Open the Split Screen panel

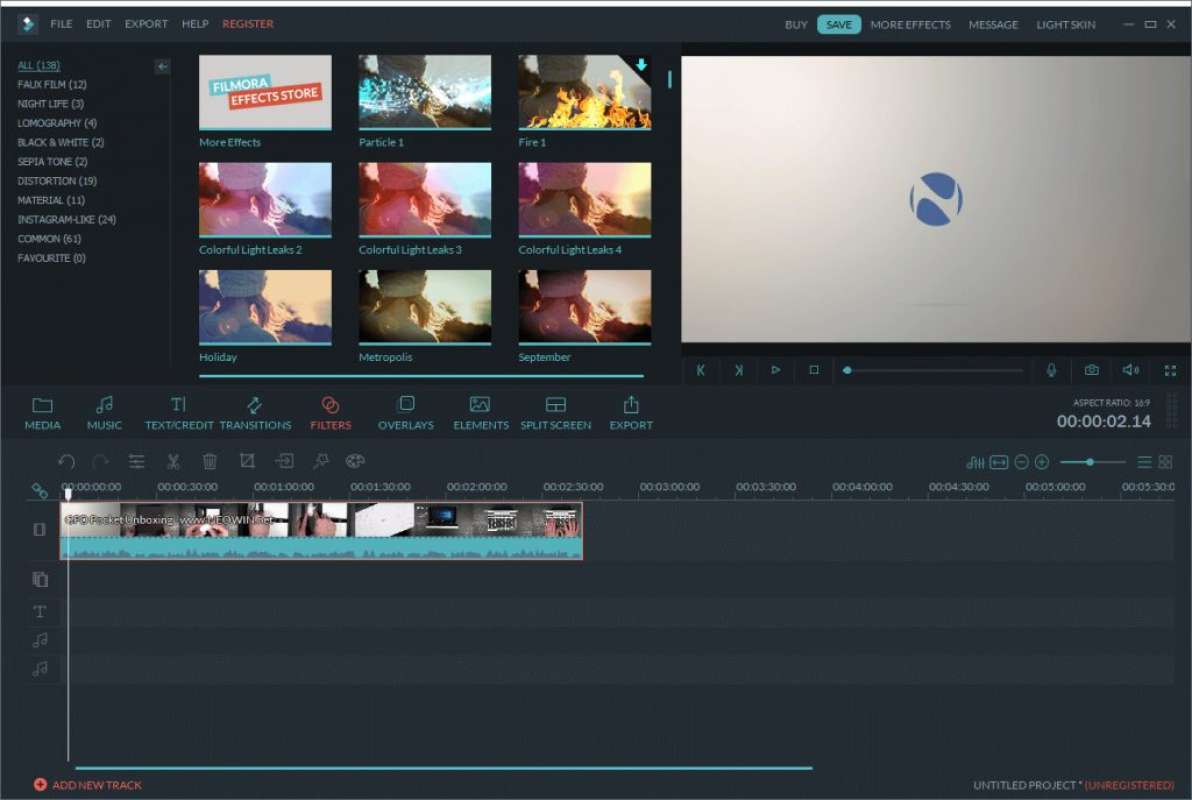[x=555, y=412]
